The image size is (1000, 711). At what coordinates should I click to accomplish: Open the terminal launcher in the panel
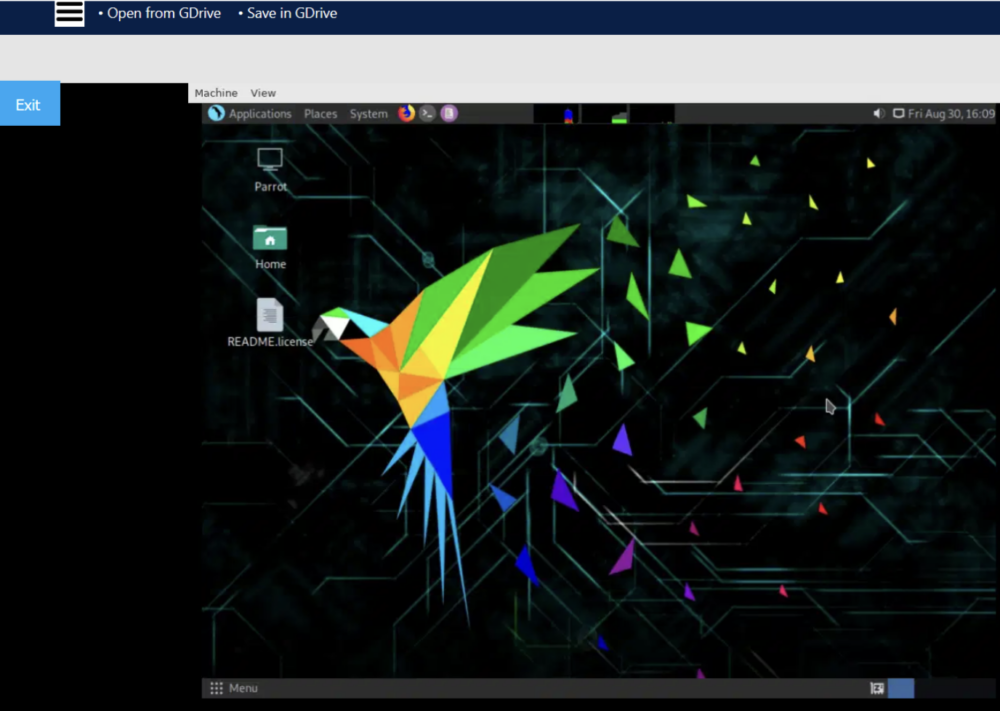click(x=427, y=113)
